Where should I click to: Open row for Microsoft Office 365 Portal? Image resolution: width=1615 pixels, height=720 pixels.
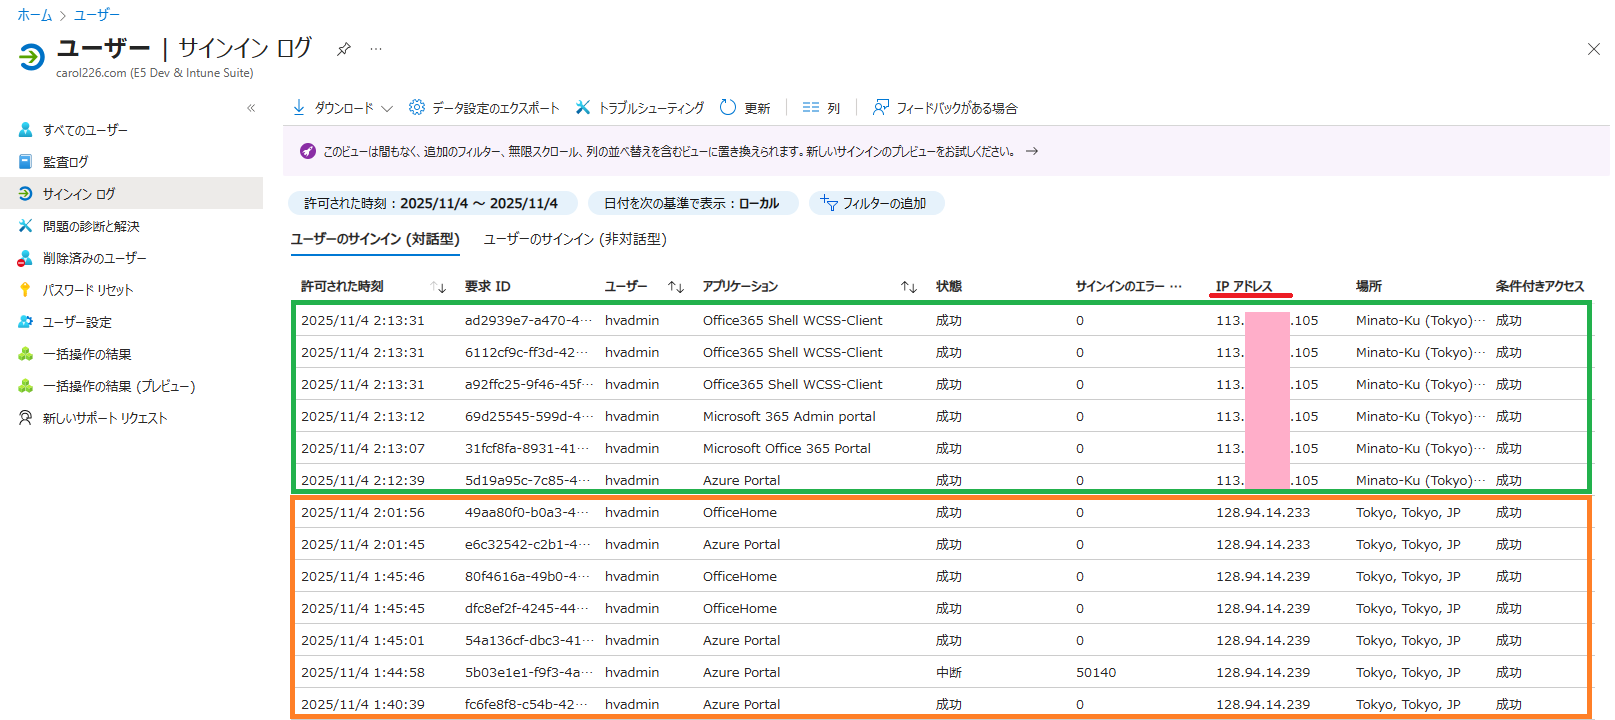940,448
